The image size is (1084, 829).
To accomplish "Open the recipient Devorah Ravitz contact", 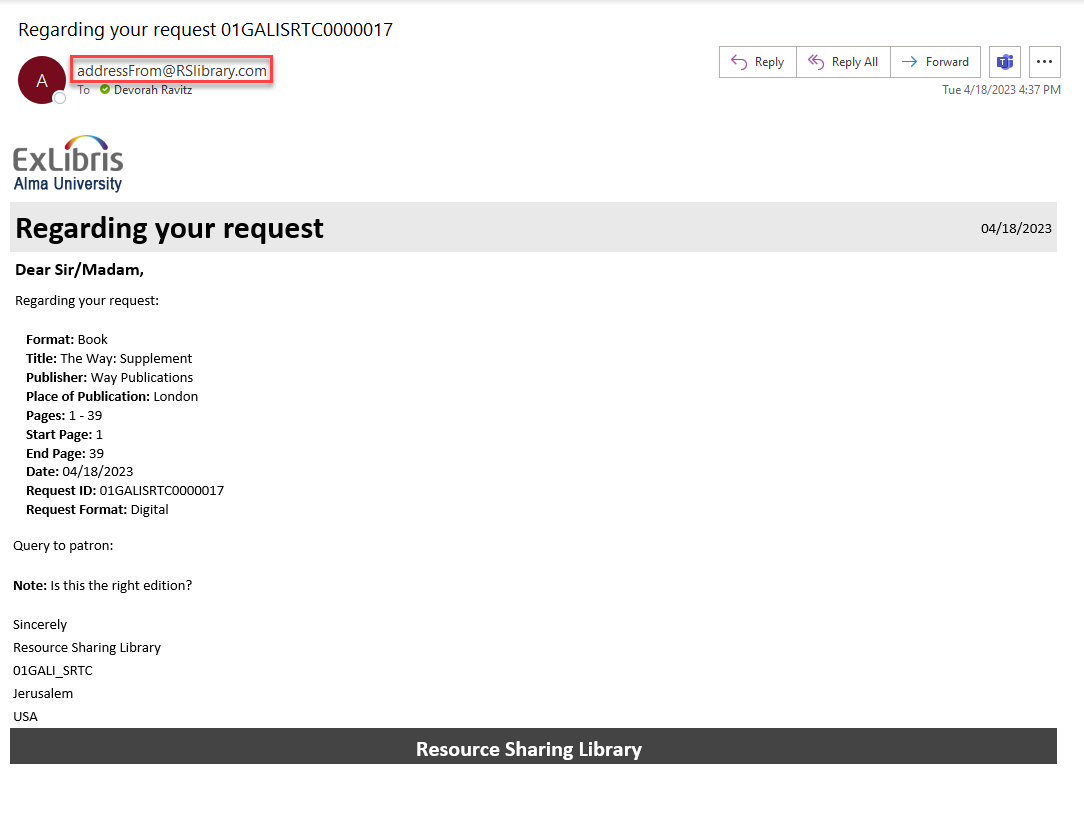I will [x=153, y=90].
